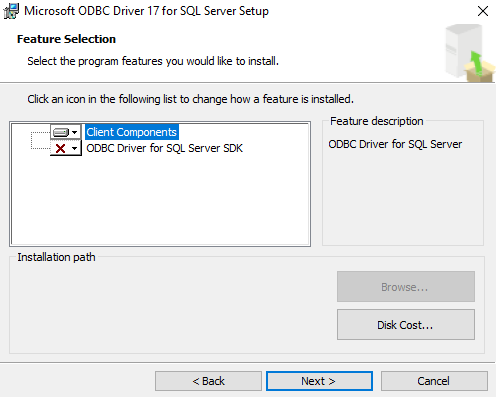Viewport: 496px width, 397px height.
Task: Go back with the < Back button
Action: point(208,381)
